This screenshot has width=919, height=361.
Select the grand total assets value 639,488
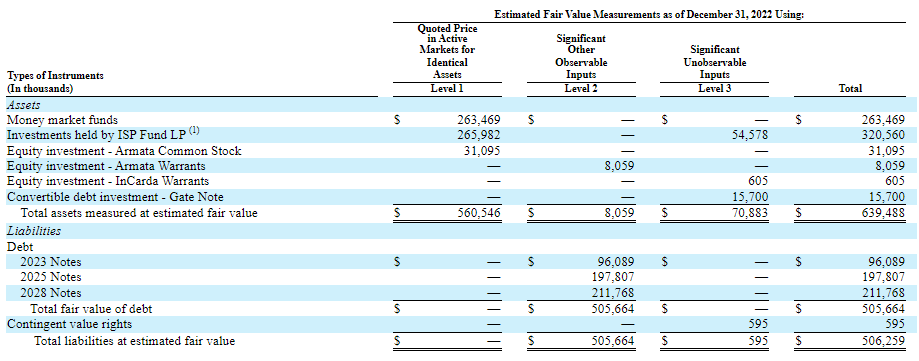883,213
